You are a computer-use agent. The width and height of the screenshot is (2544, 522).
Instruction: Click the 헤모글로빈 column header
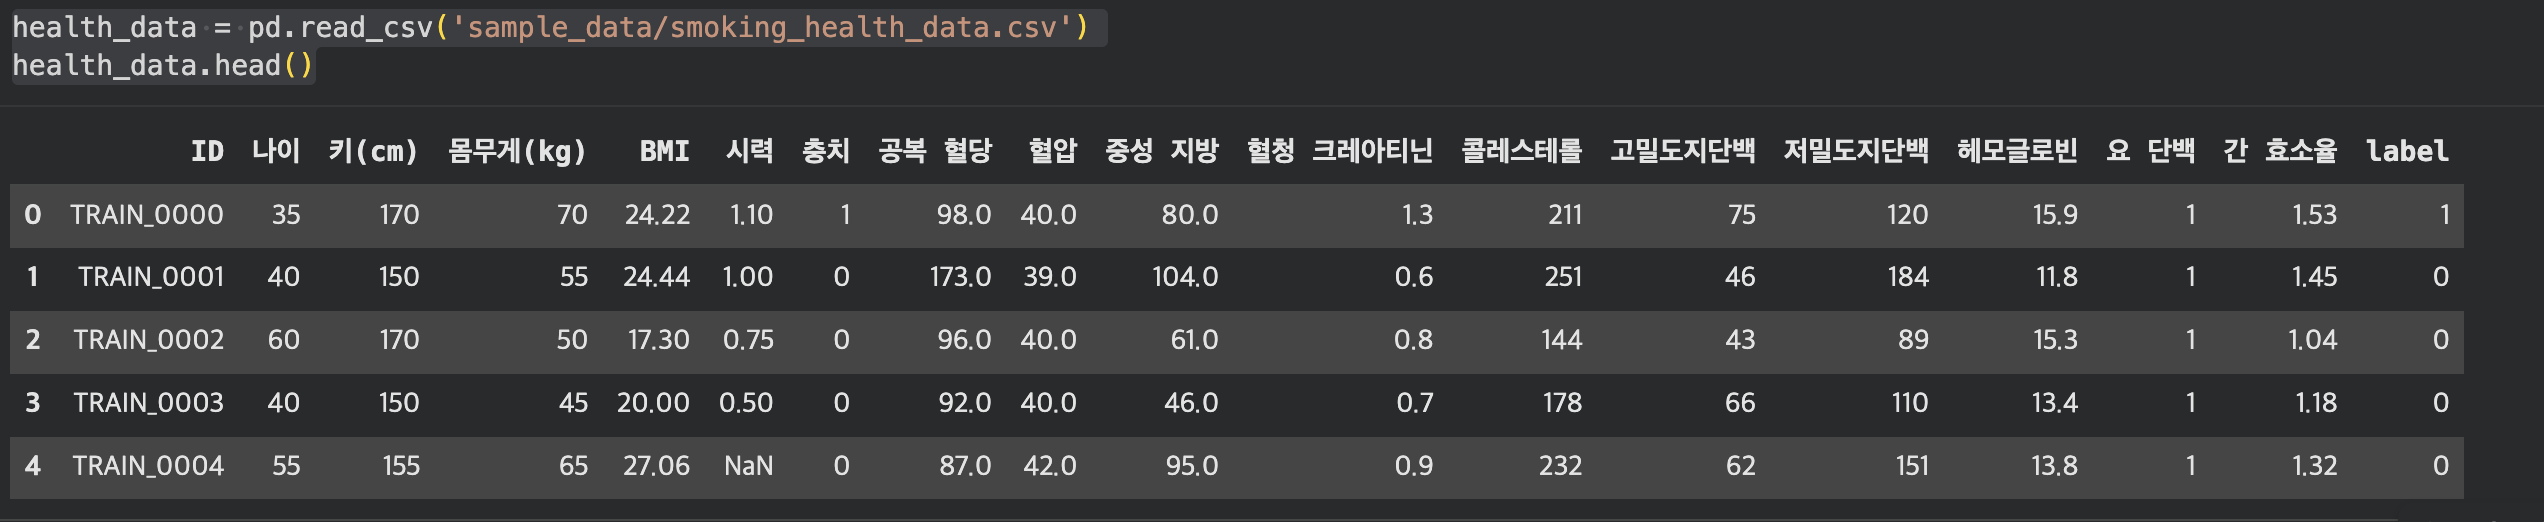click(2017, 151)
